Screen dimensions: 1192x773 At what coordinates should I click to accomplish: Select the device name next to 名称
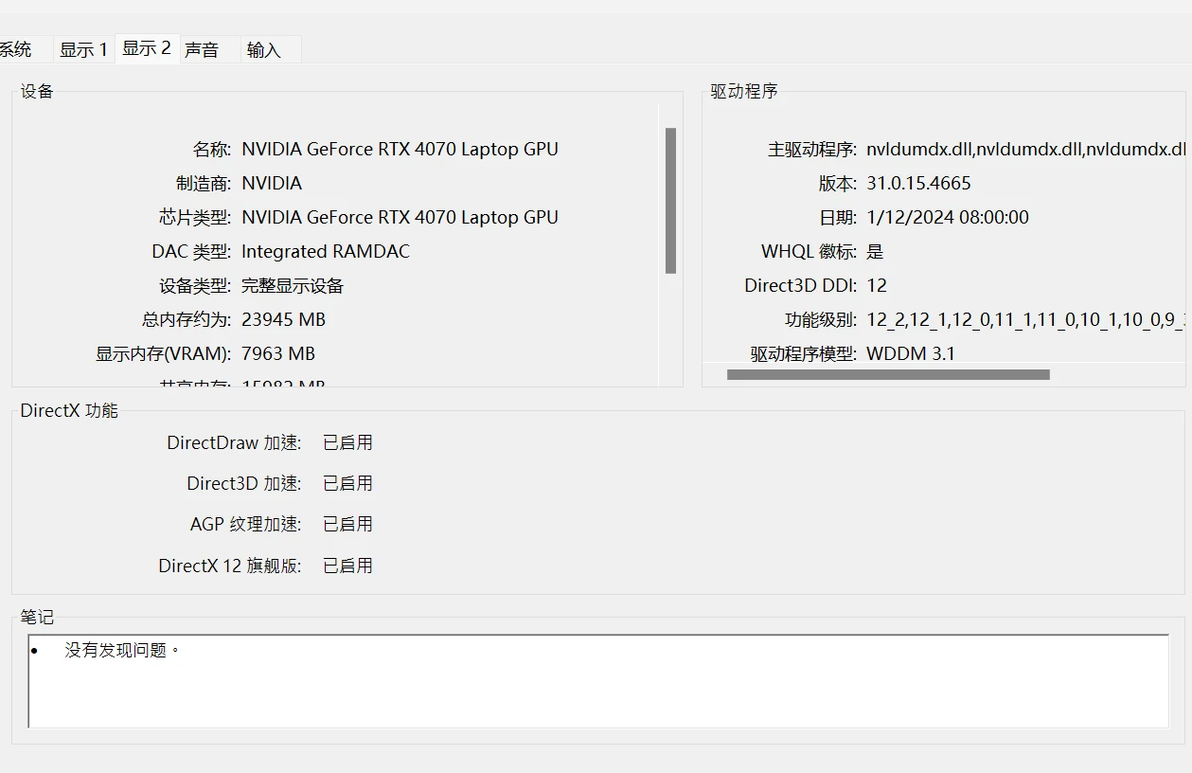pyautogui.click(x=400, y=149)
